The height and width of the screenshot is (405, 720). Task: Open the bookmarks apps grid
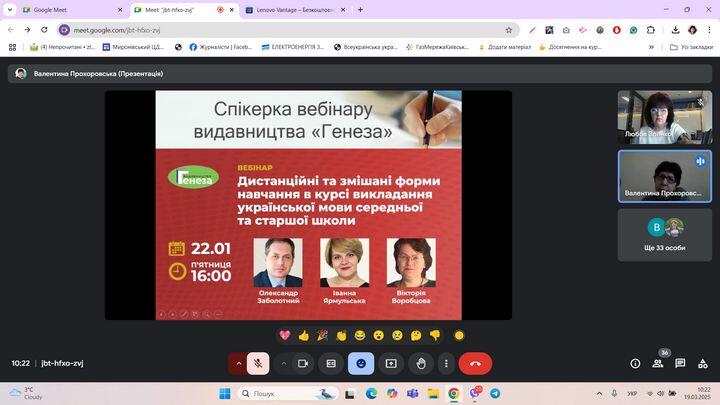[12, 47]
